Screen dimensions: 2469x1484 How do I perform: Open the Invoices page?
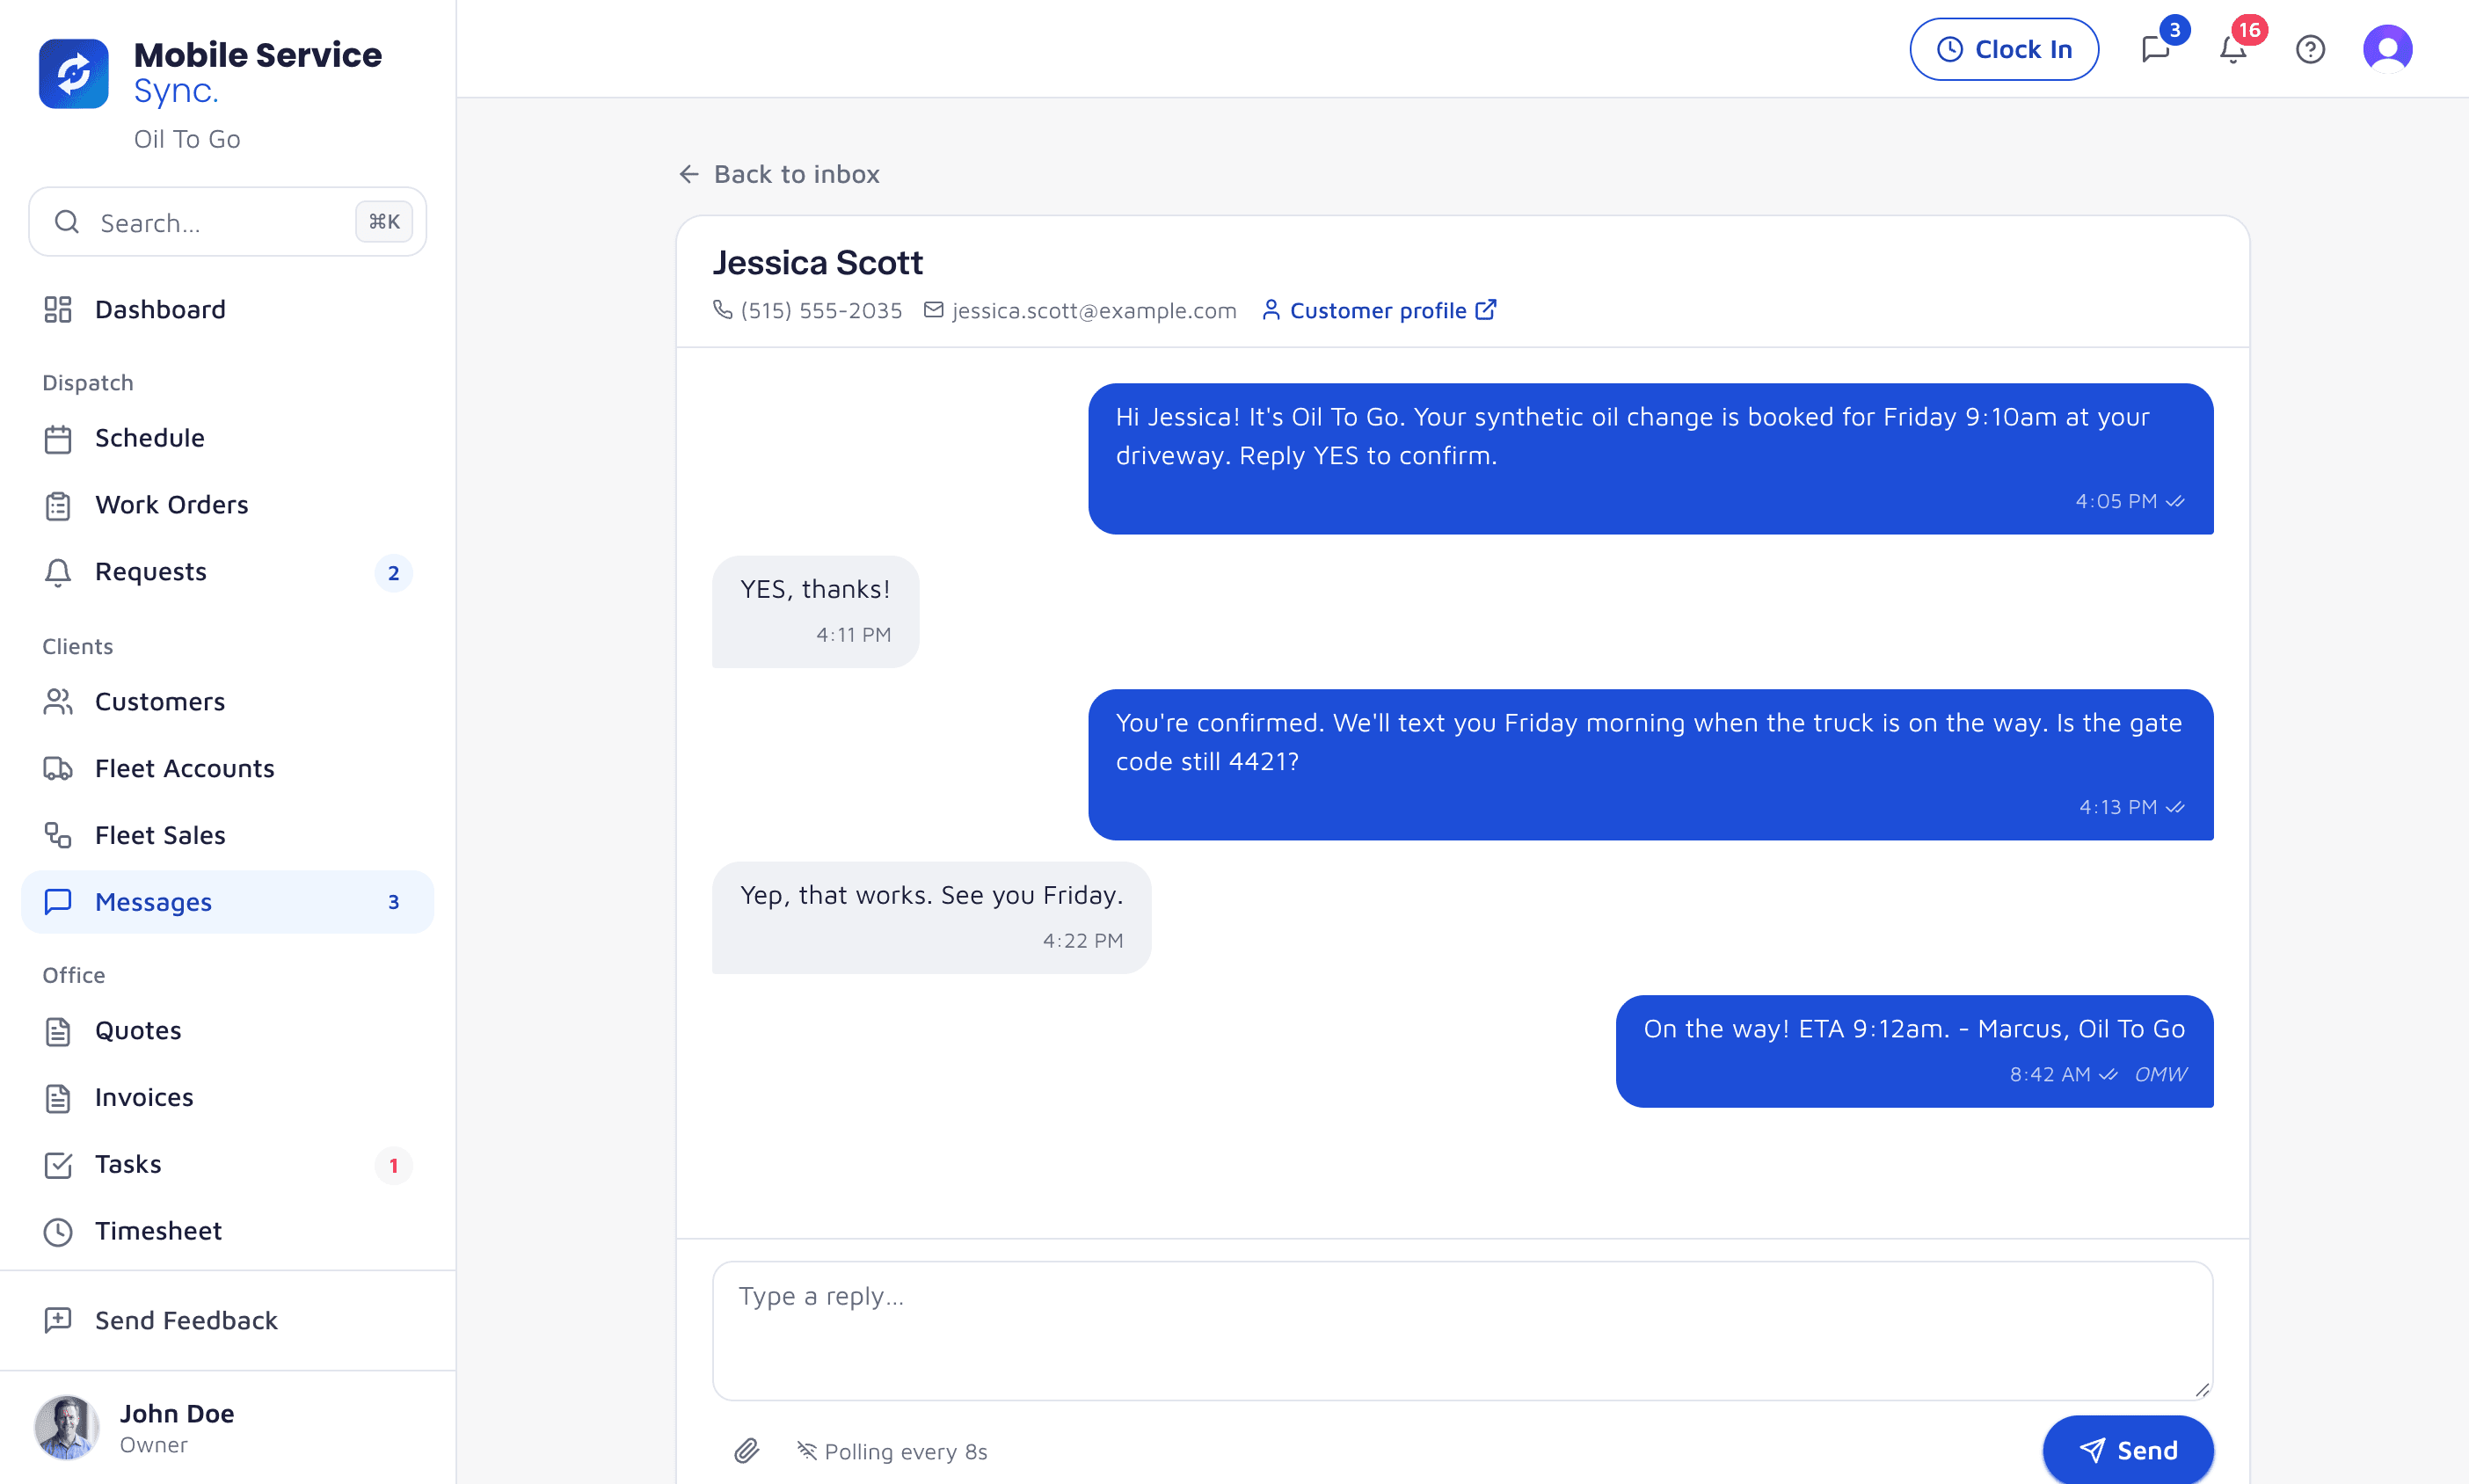(227, 1098)
